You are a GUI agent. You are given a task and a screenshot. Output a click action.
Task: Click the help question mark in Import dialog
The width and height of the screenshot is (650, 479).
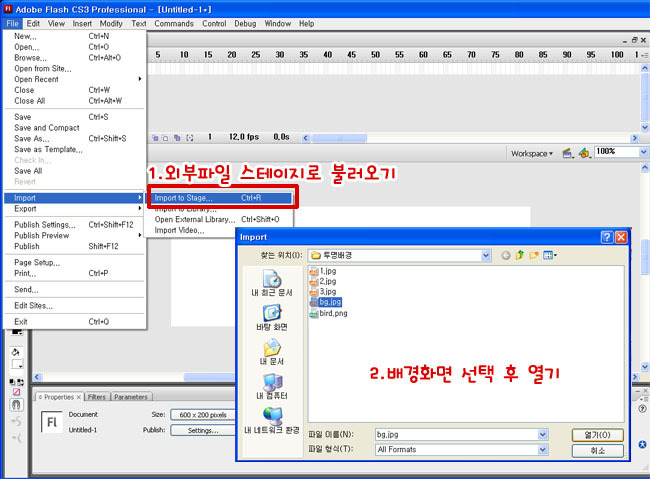[607, 237]
